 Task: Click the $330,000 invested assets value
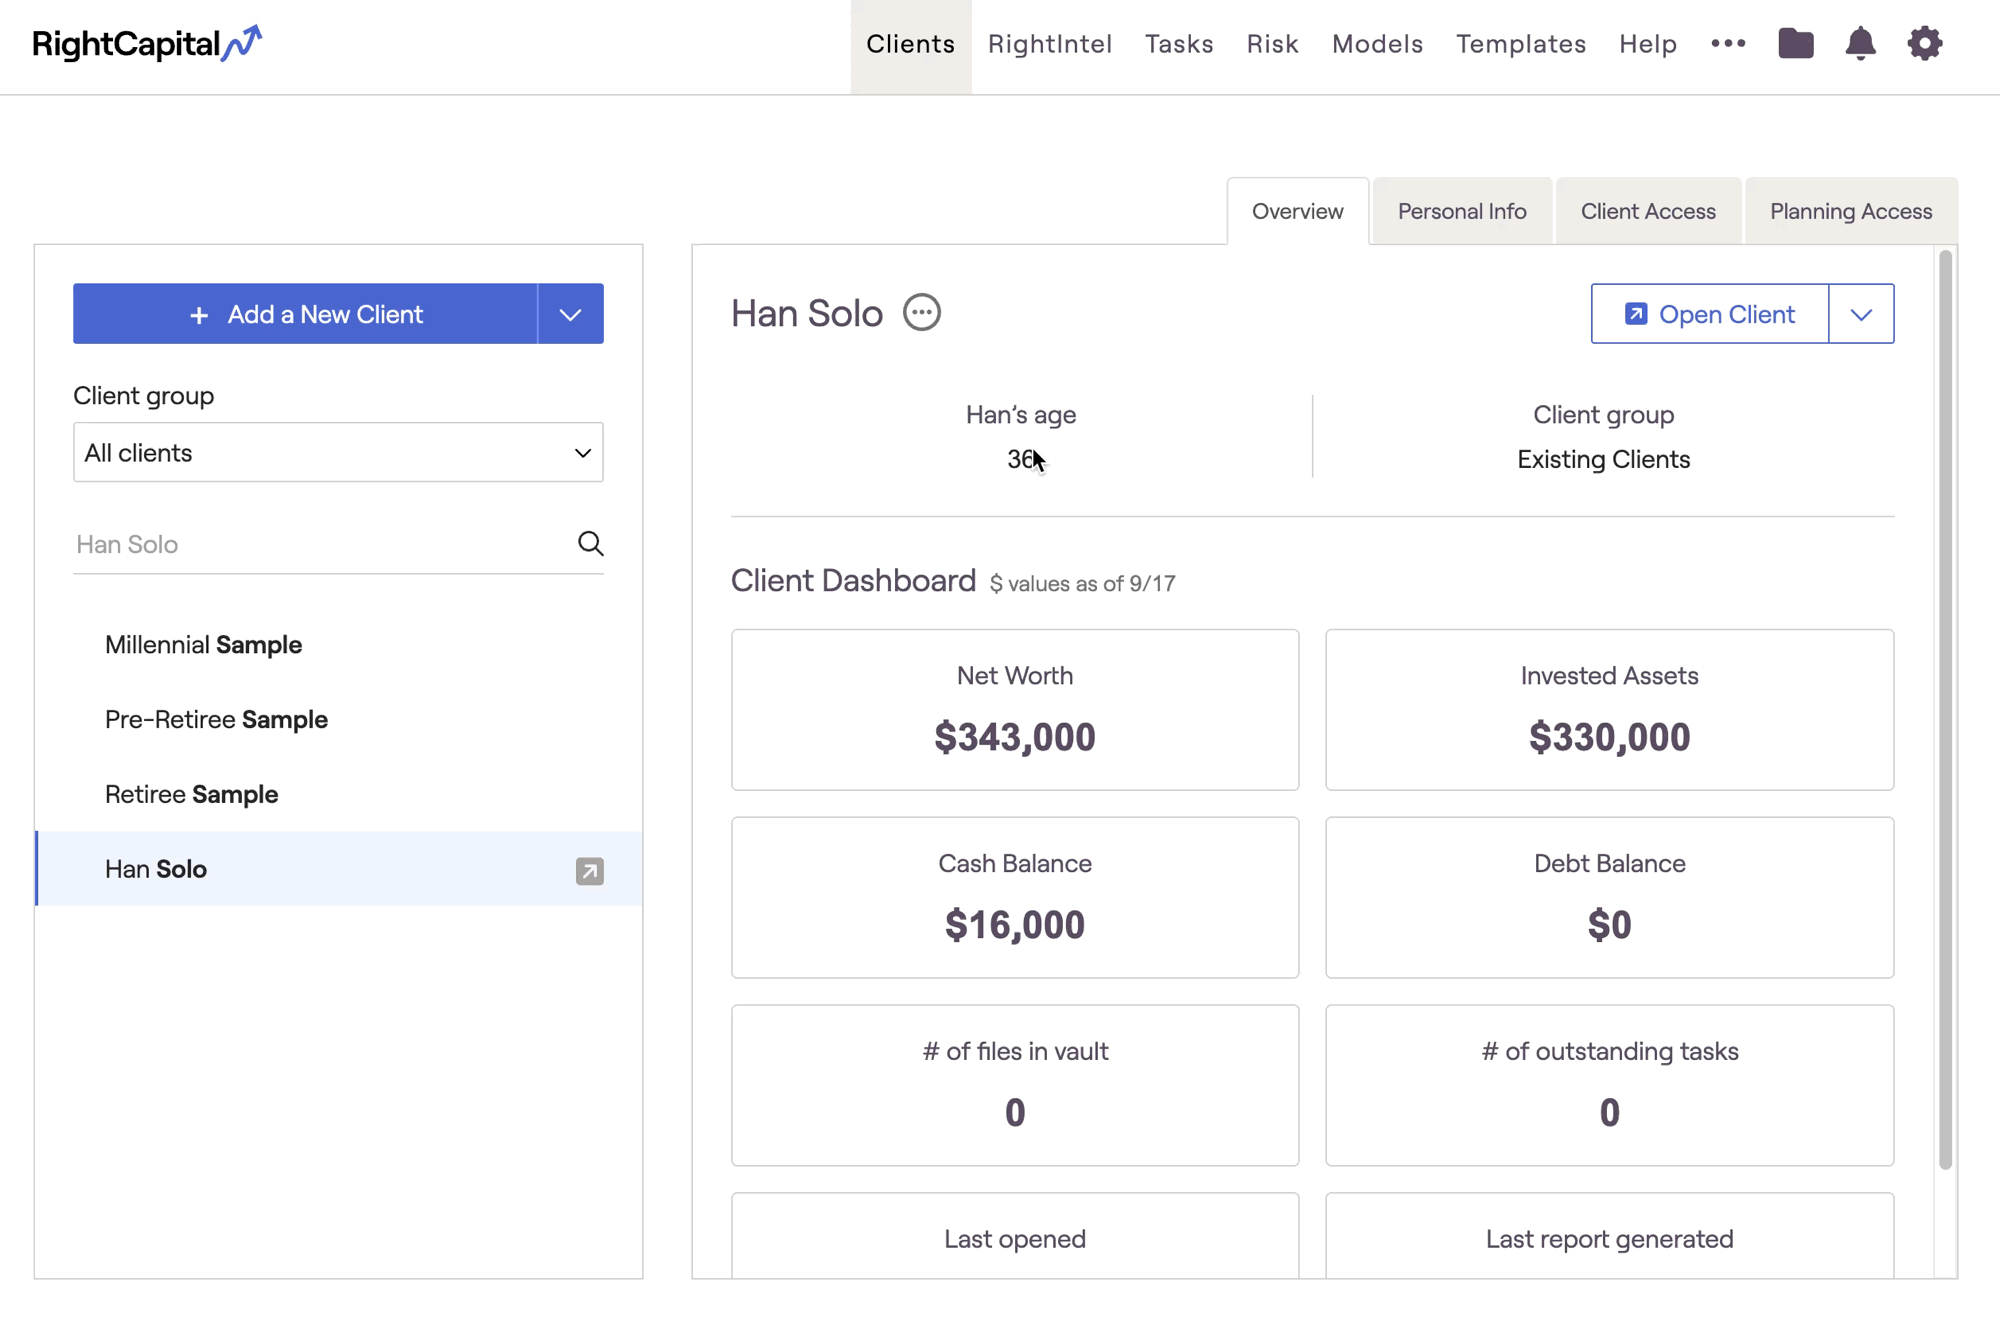tap(1609, 738)
